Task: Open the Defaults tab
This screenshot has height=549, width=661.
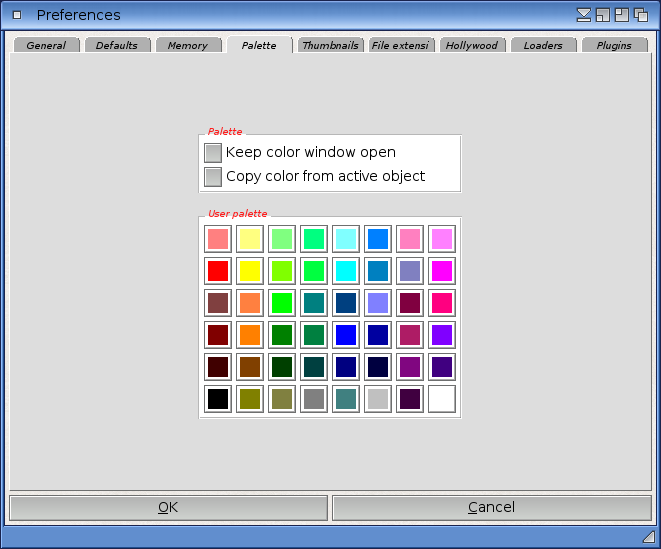Action: coord(117,46)
